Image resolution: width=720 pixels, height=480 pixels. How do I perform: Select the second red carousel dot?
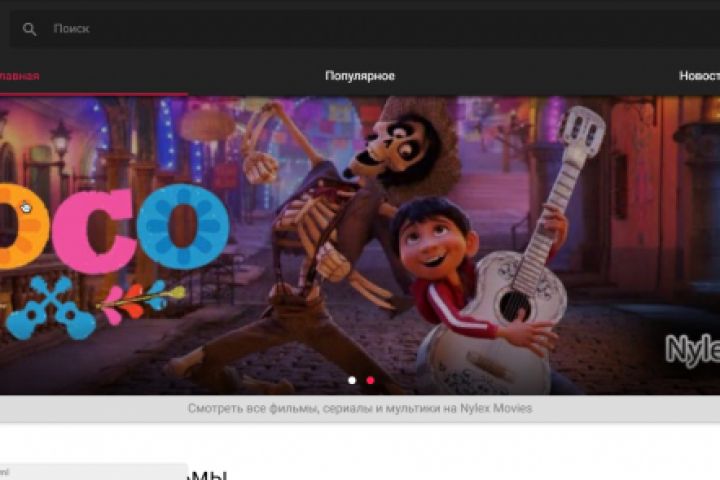pyautogui.click(x=370, y=380)
